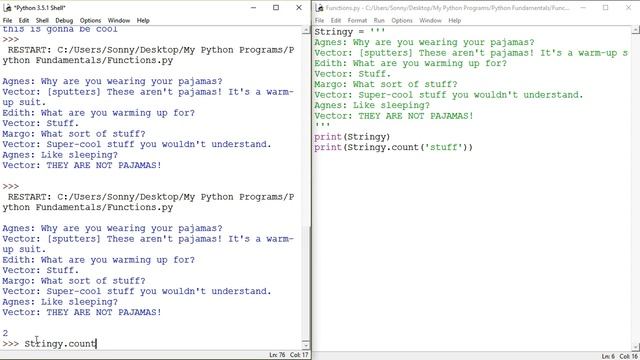Click 'print(Stringy)' line in editor
Viewport: 640px width, 360px height.
[352, 137]
